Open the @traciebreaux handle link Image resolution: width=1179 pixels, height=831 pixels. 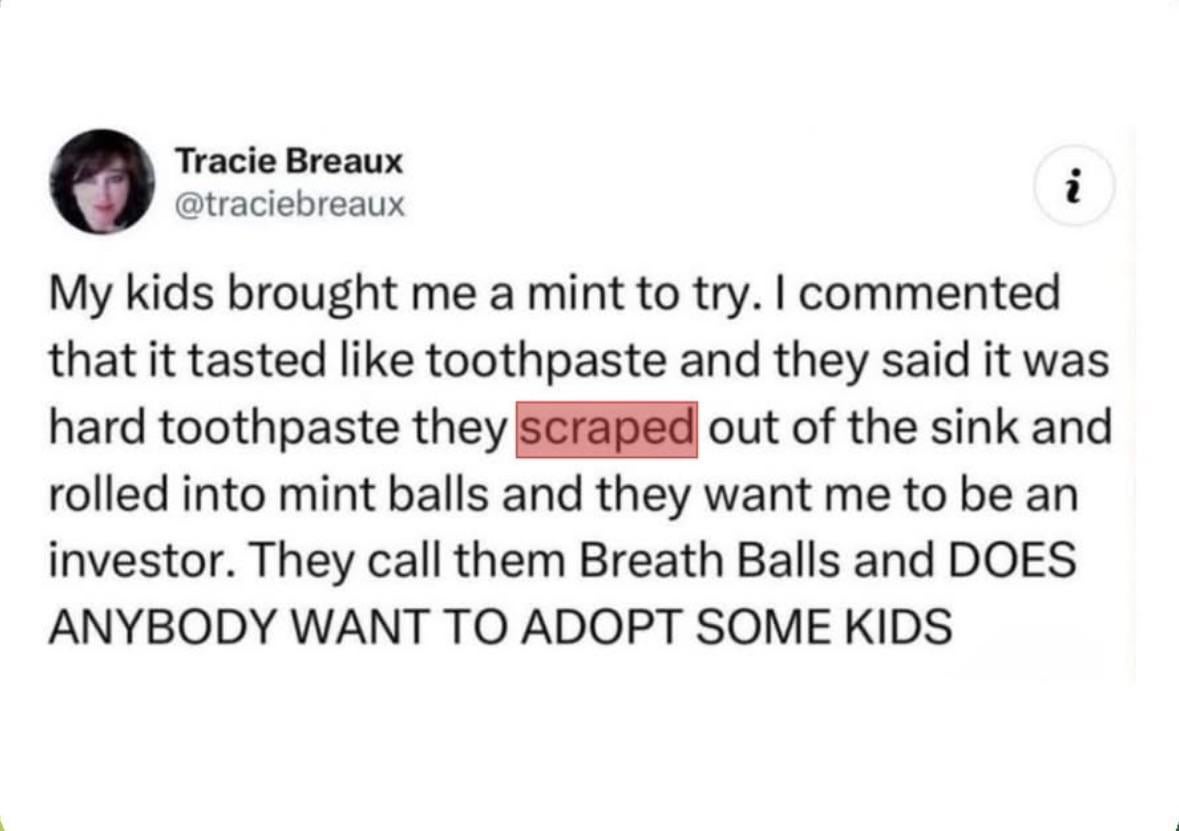tap(290, 206)
